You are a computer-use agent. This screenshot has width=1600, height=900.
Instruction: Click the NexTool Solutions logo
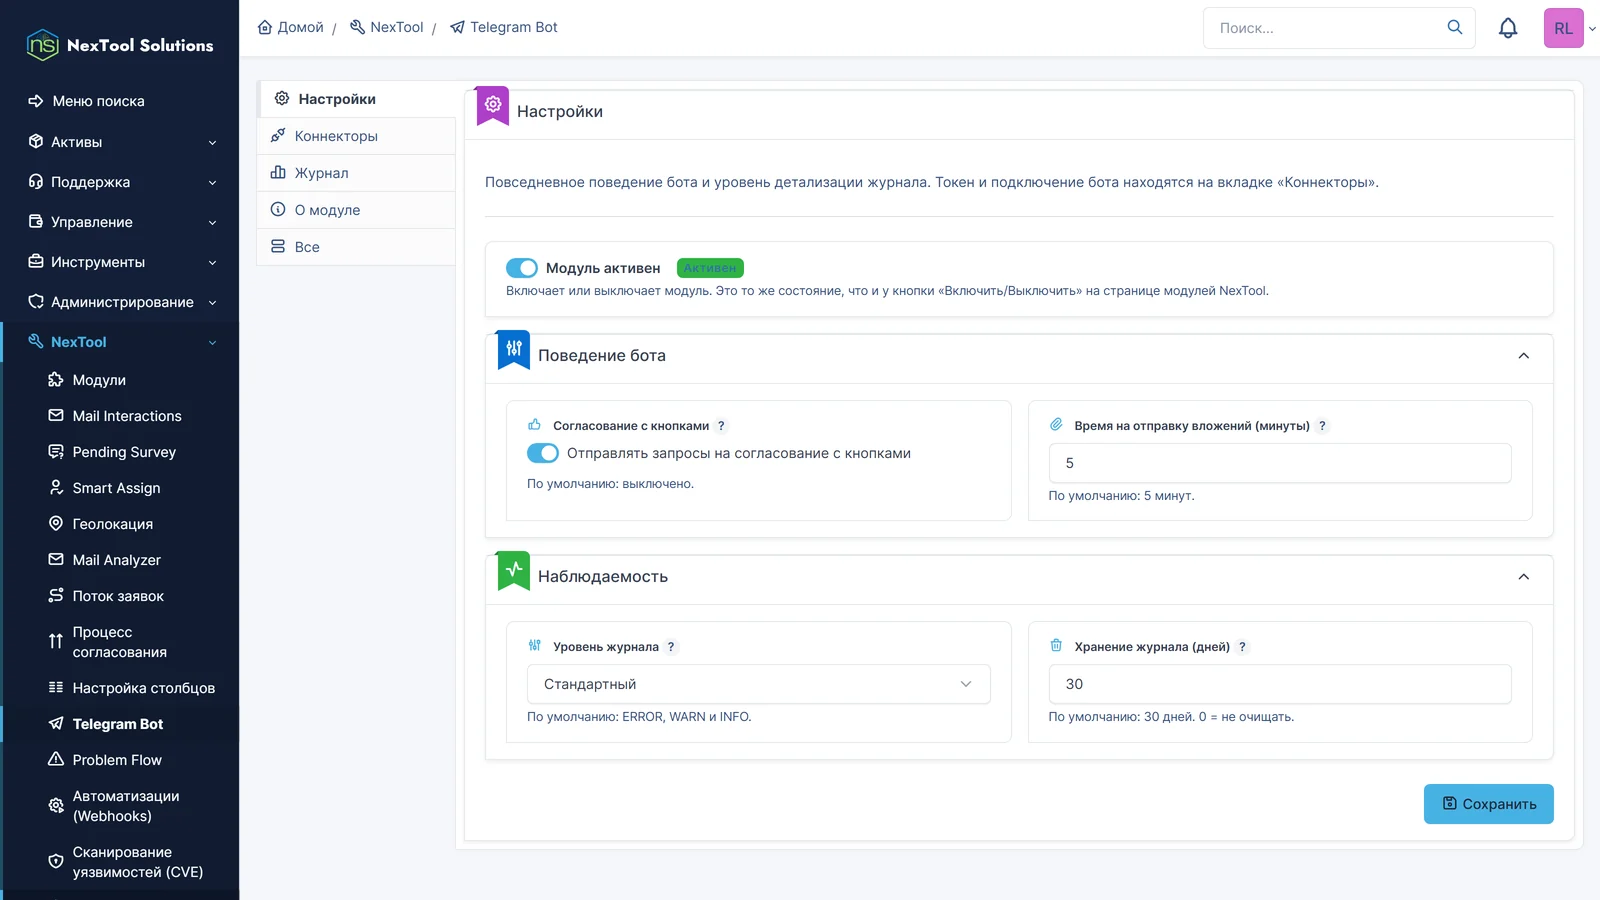[120, 45]
